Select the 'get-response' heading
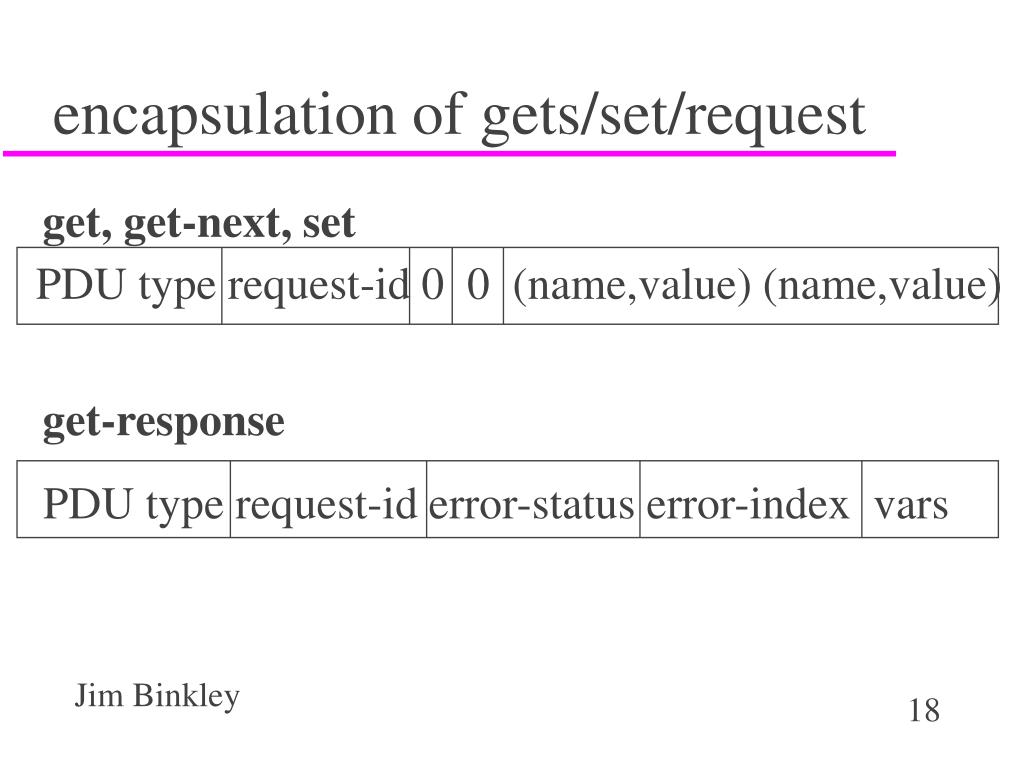Viewport: 1024px width, 768px height. [x=163, y=423]
